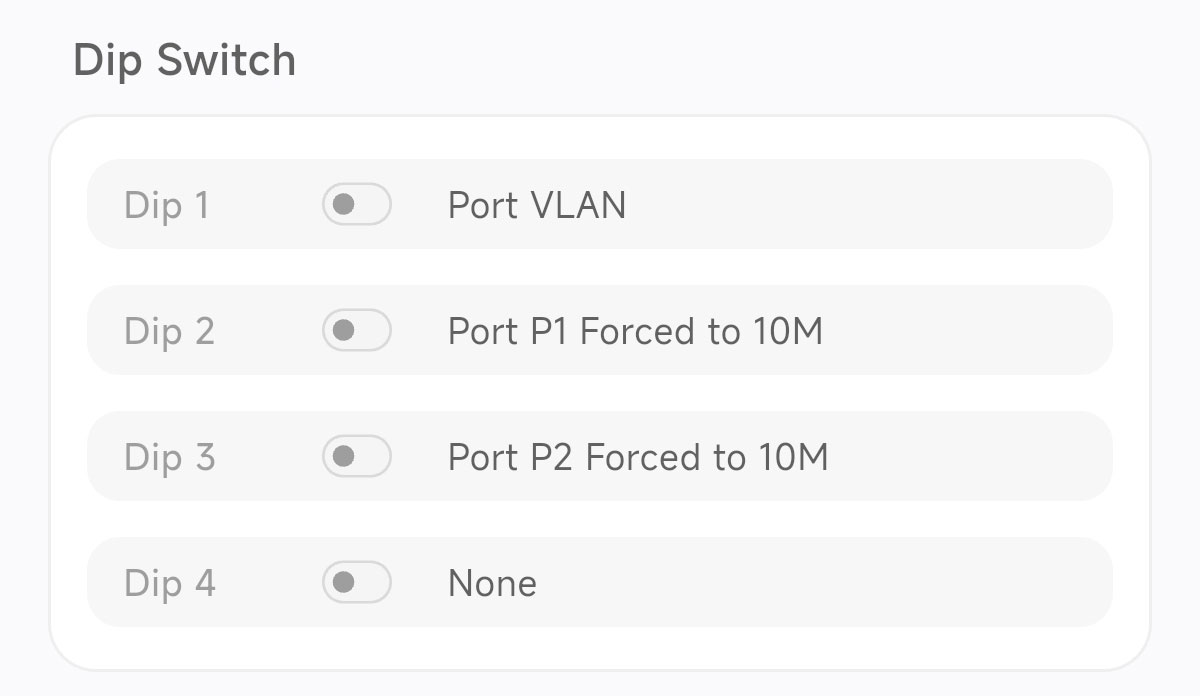The height and width of the screenshot is (696, 1200).
Task: Select 'Port P2 Forced to 10M' text
Action: click(637, 457)
